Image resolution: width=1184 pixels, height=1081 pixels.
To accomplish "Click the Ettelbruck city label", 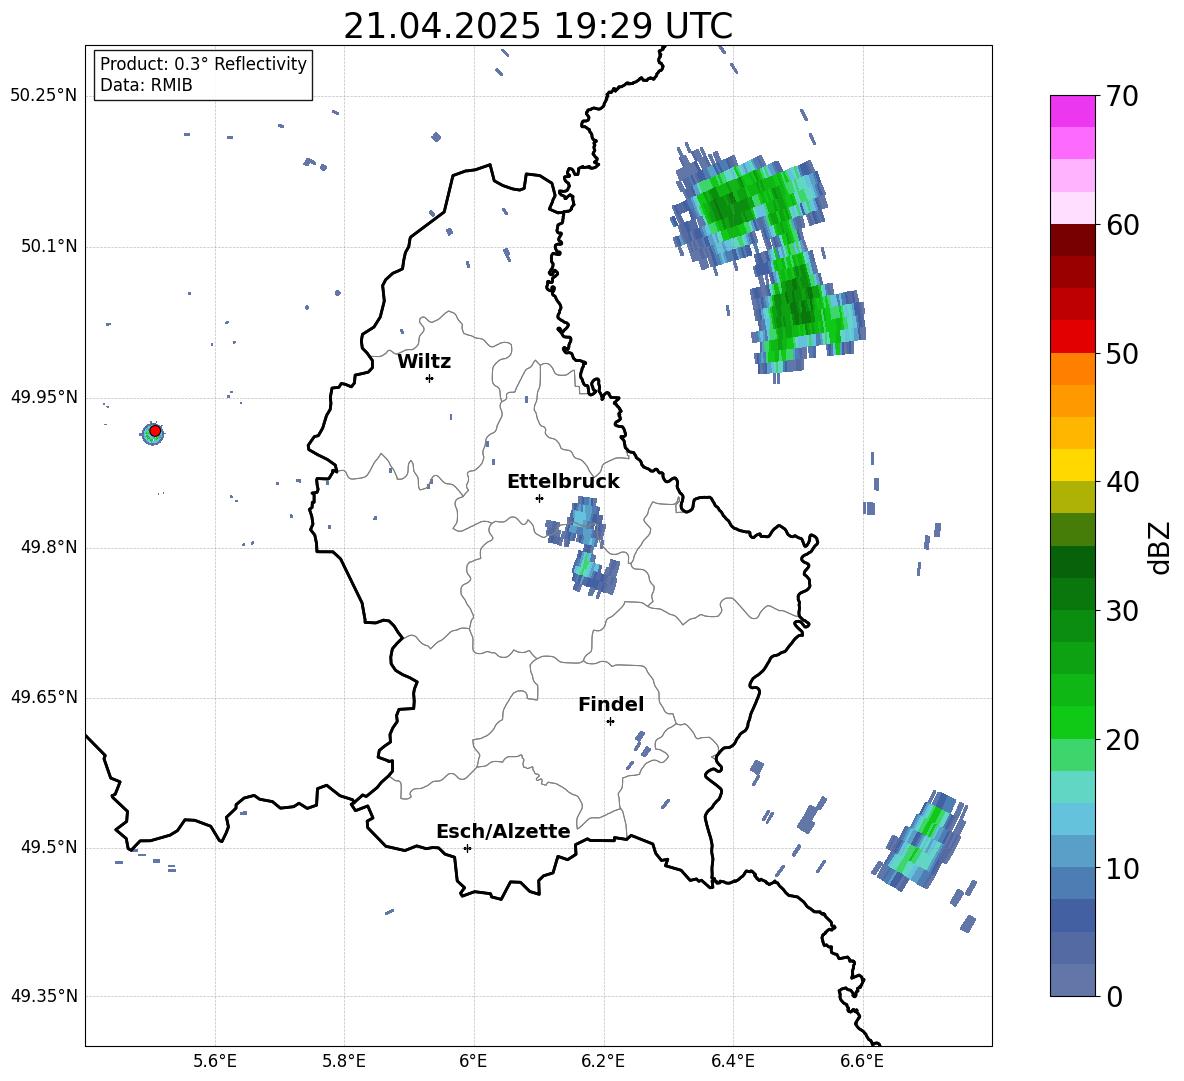I will coord(563,482).
